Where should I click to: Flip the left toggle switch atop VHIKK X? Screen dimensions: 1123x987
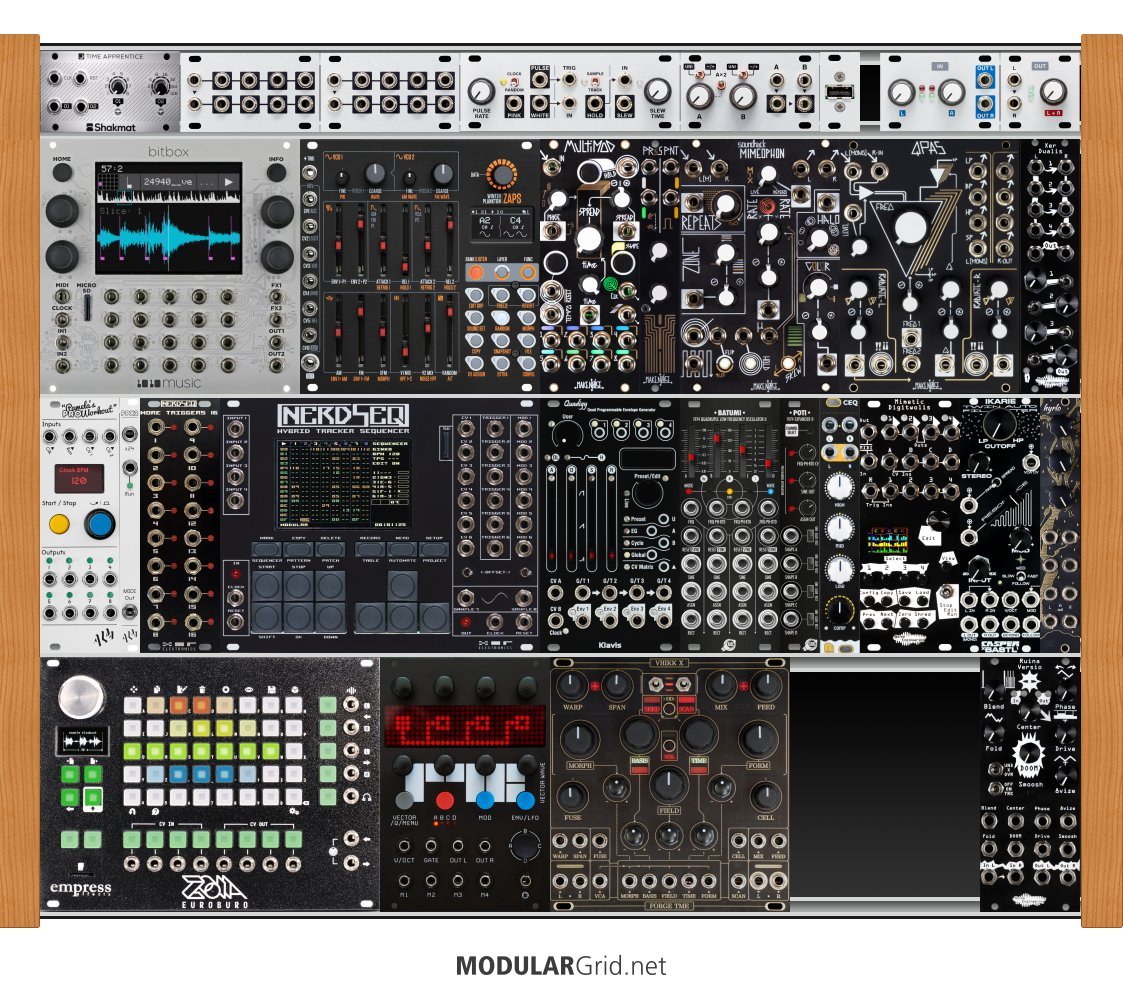pyautogui.click(x=655, y=685)
